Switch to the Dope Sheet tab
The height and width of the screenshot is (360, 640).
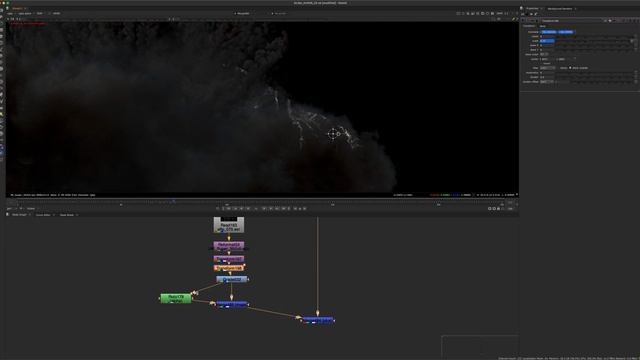click(67, 215)
